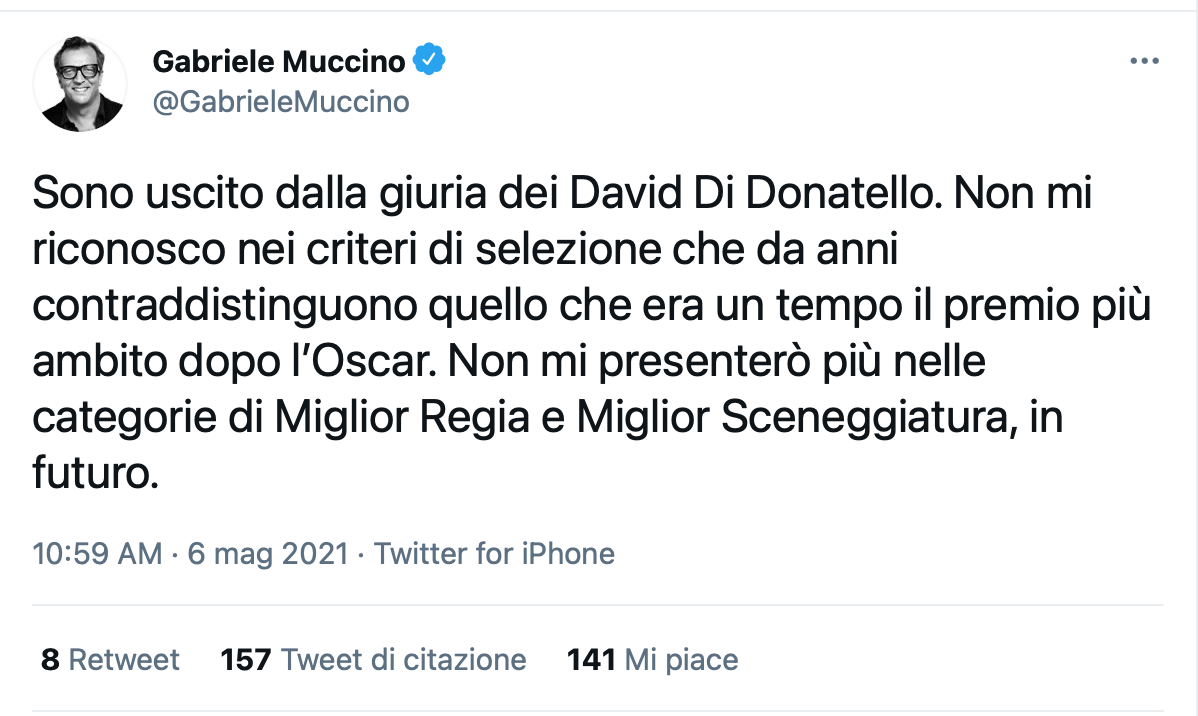Click the retweet count number 8
This screenshot has width=1198, height=716.
(x=50, y=660)
